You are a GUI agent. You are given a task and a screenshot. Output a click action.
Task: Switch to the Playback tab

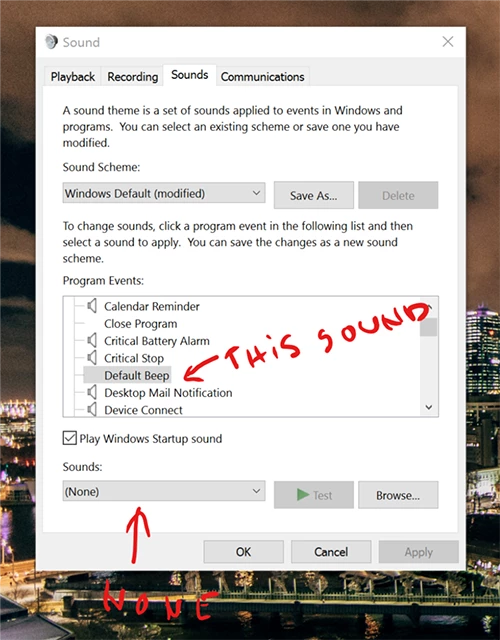click(72, 76)
